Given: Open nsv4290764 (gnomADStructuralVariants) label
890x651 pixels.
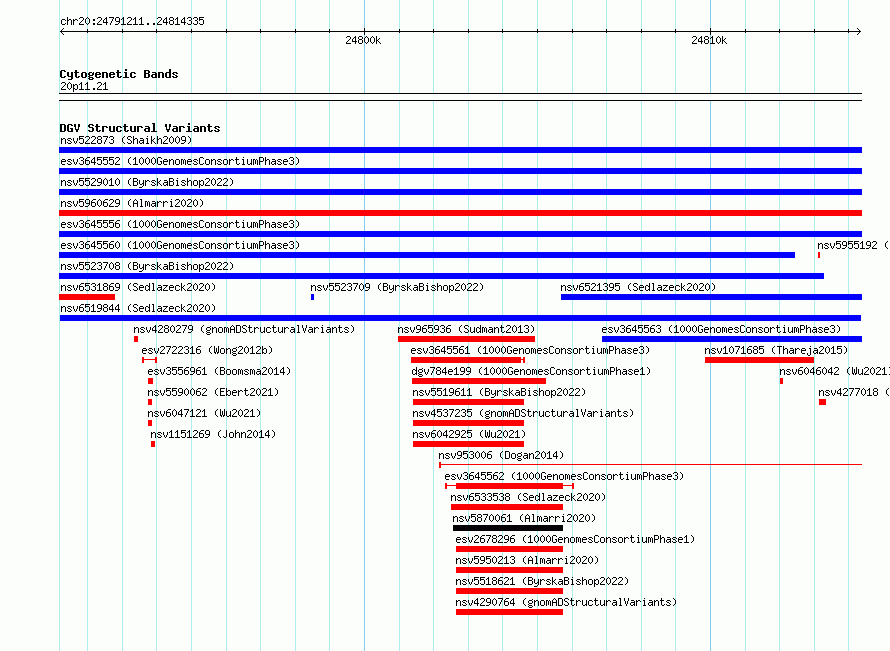Looking at the screenshot, I should [566, 602].
